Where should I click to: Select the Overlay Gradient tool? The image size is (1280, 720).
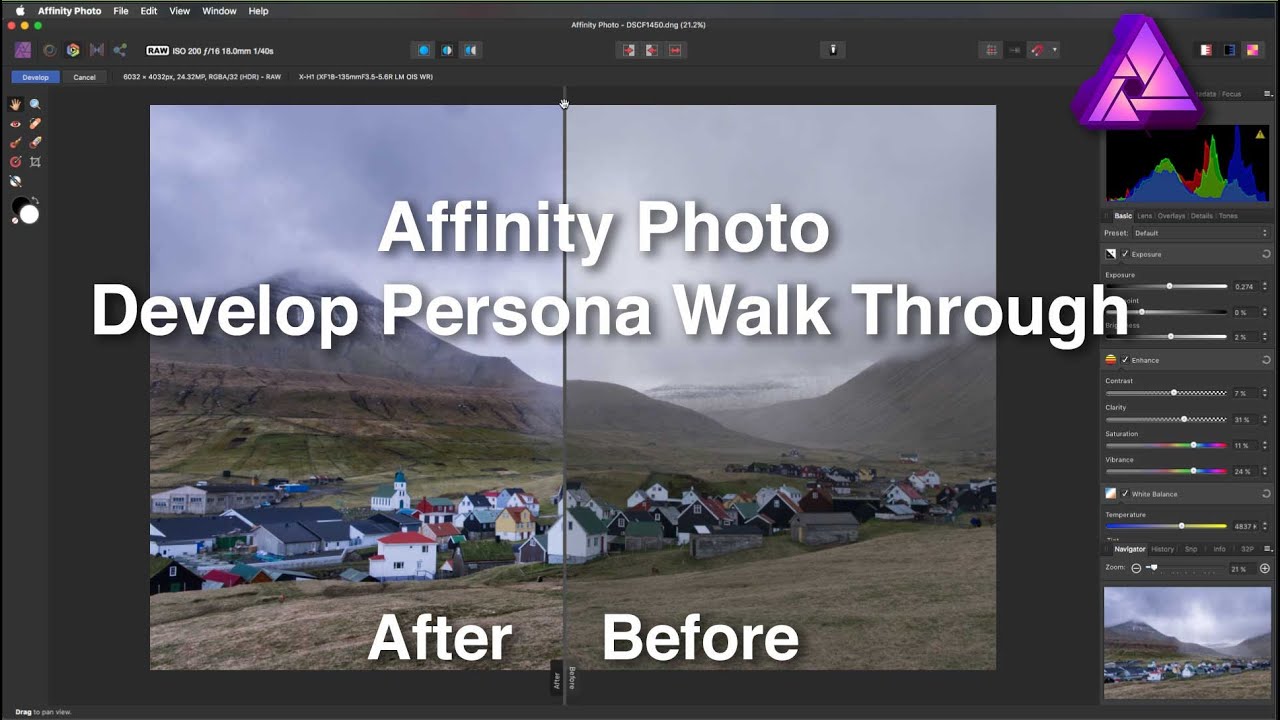16,161
